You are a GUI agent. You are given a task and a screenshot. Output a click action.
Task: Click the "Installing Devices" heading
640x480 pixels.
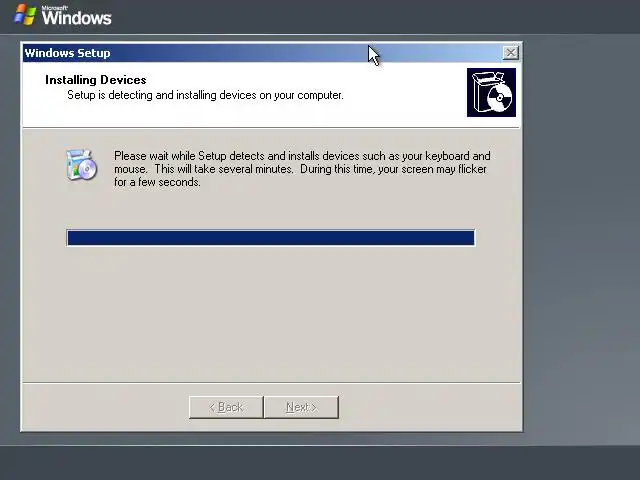[x=96, y=80]
